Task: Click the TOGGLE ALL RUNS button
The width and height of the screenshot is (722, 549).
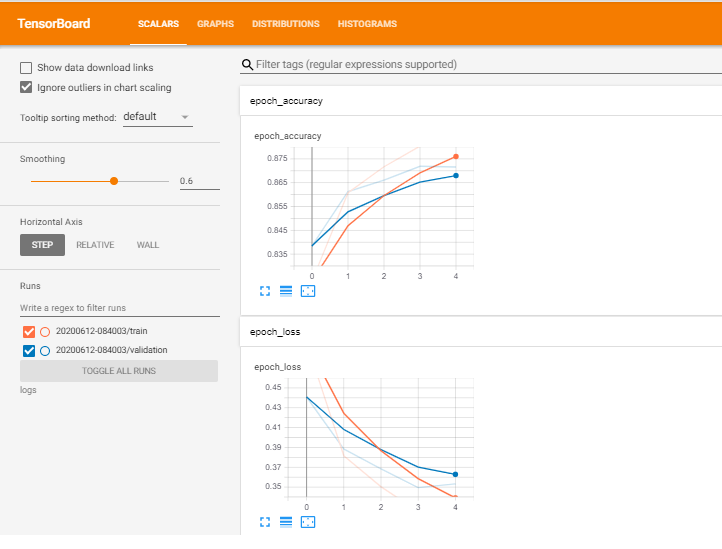Action: tap(119, 371)
